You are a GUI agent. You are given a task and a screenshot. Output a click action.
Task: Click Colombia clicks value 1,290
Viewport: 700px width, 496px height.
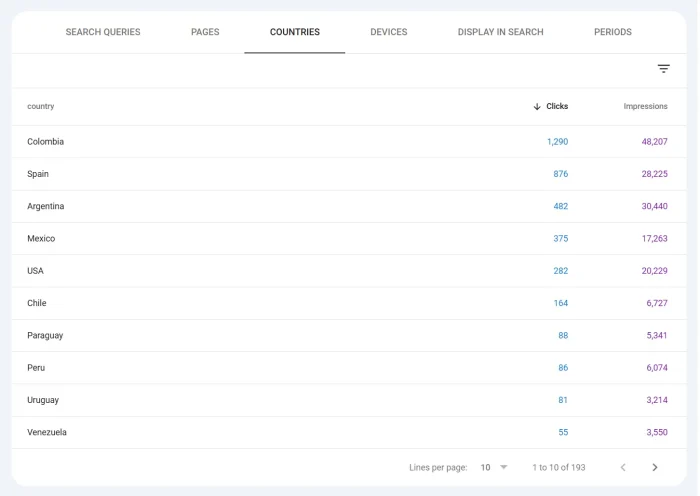558,142
